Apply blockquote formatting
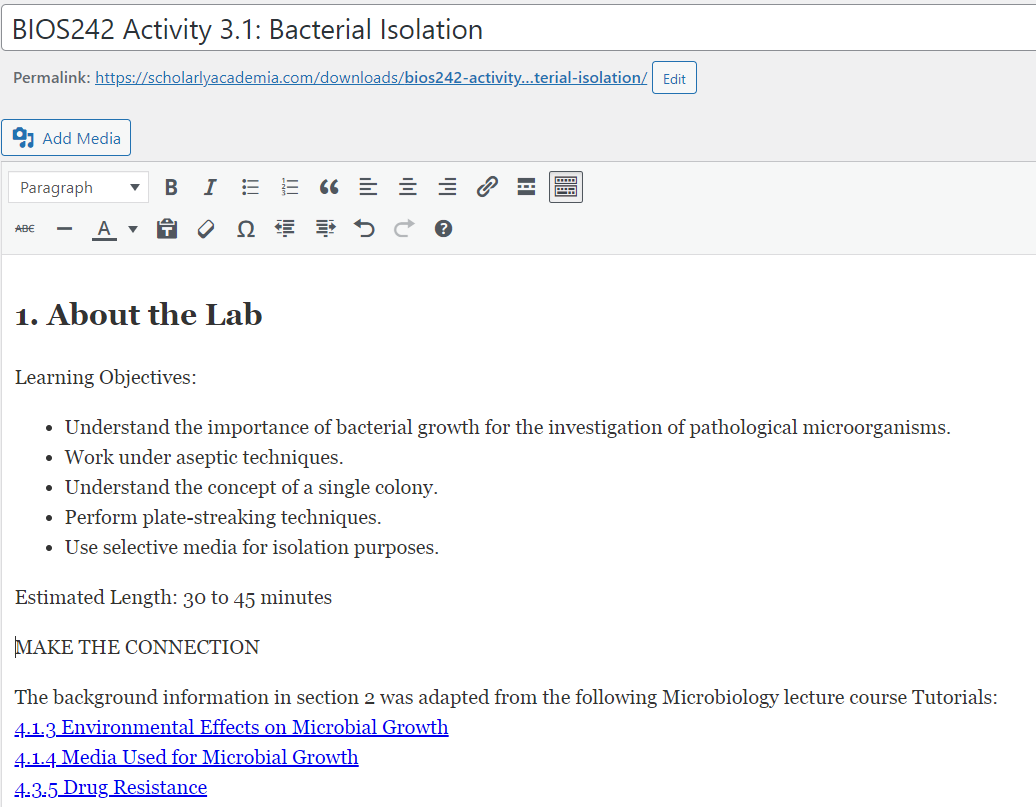 coord(328,188)
